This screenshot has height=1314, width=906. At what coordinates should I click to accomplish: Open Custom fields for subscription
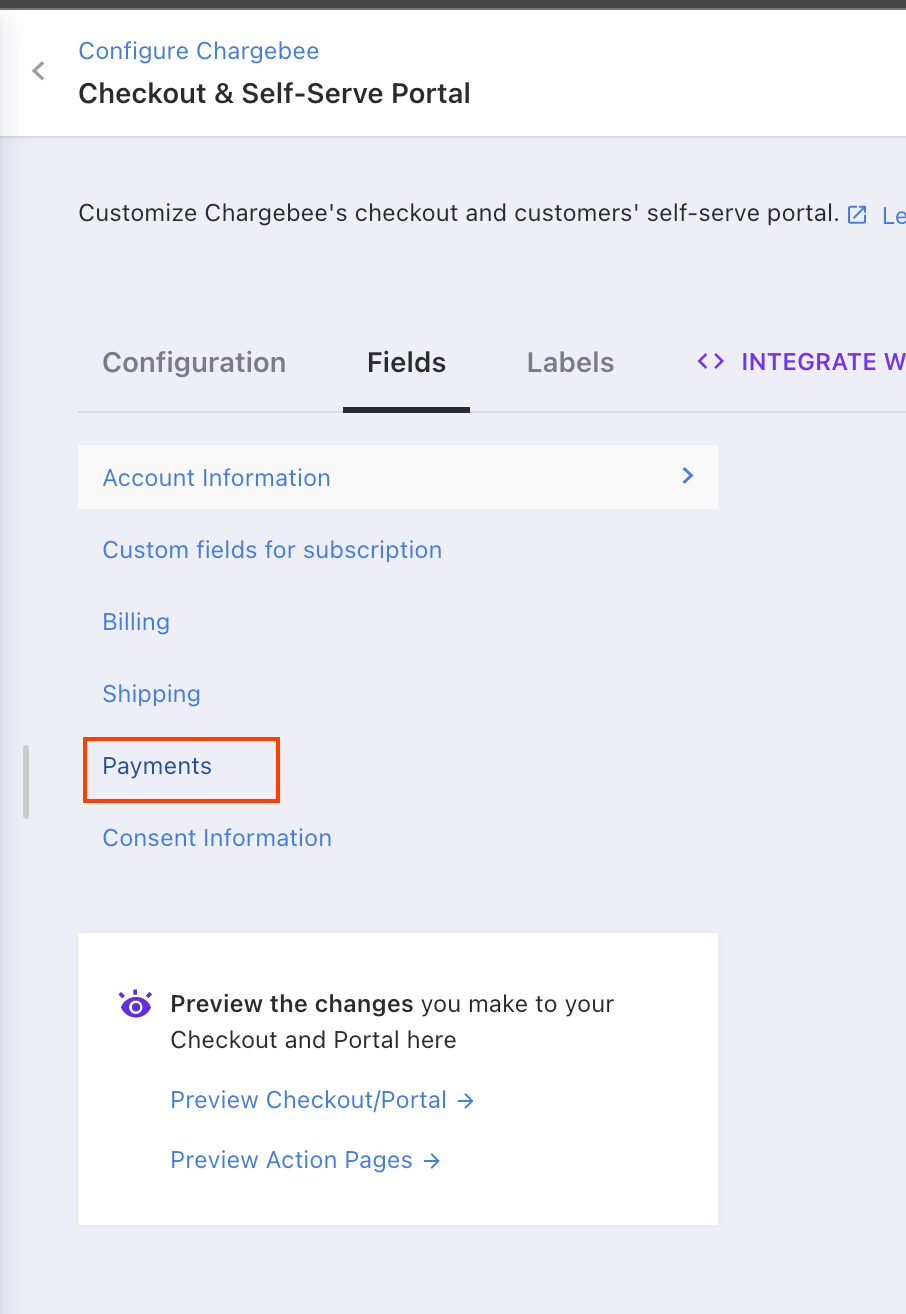[272, 550]
